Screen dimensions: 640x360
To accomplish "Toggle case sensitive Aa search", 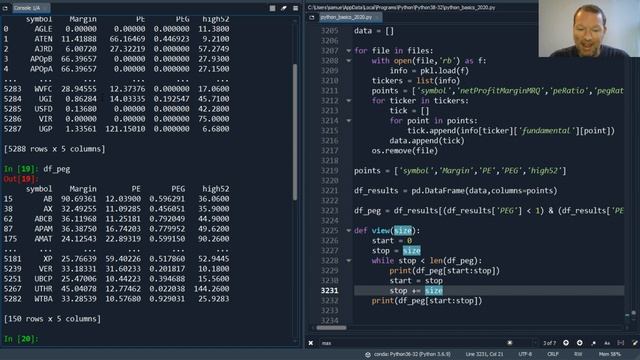I will tap(607, 343).
